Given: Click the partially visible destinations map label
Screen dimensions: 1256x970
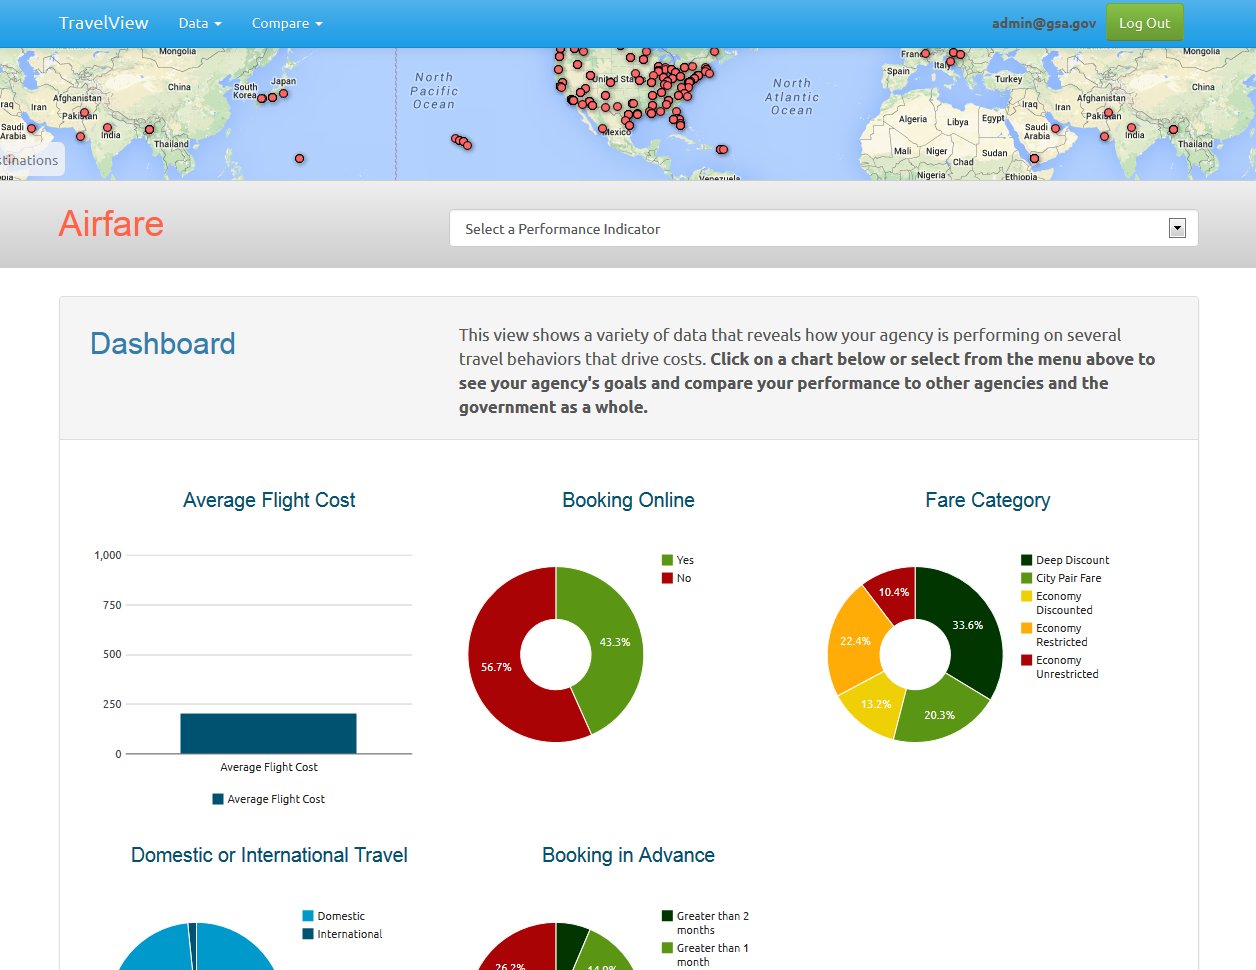Looking at the screenshot, I should (x=30, y=160).
